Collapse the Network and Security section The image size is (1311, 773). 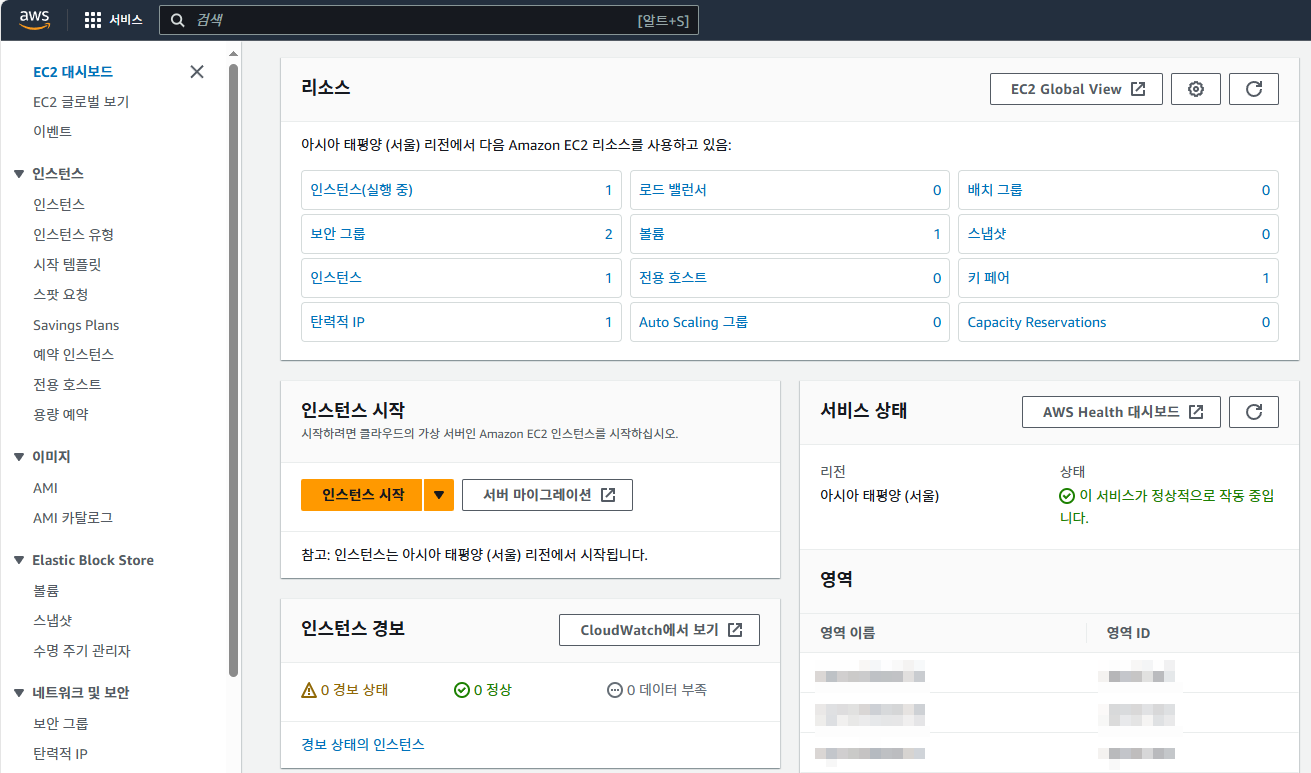click(x=18, y=693)
